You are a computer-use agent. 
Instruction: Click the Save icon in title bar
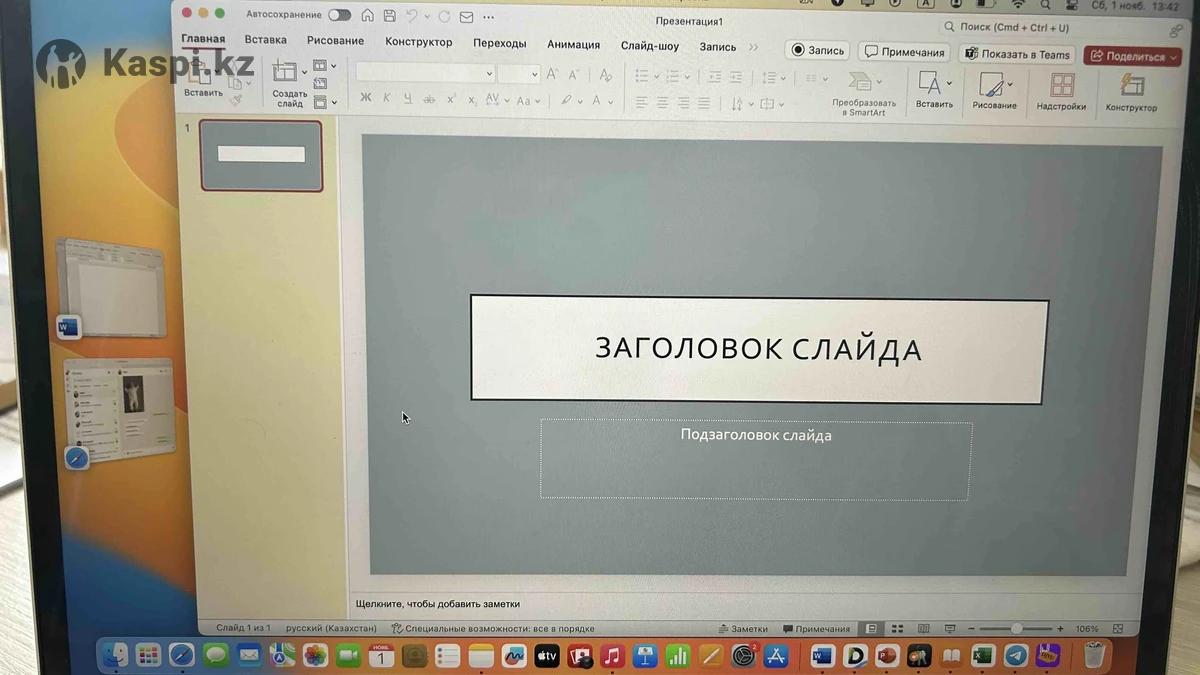pyautogui.click(x=390, y=16)
